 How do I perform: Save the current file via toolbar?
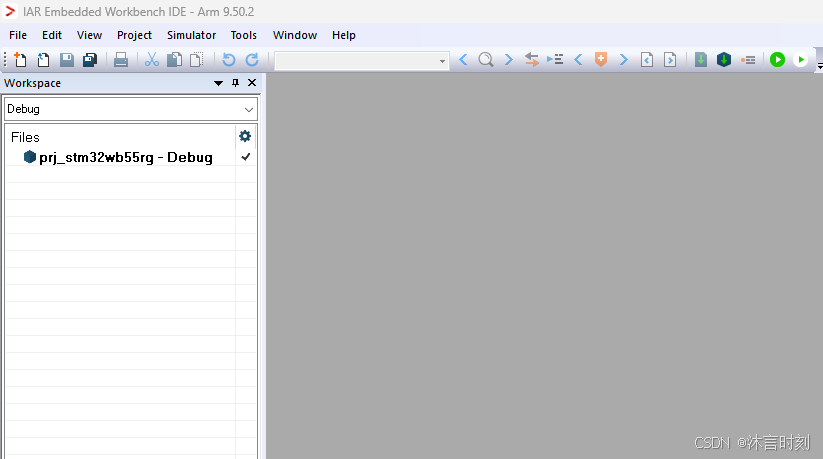[x=67, y=60]
